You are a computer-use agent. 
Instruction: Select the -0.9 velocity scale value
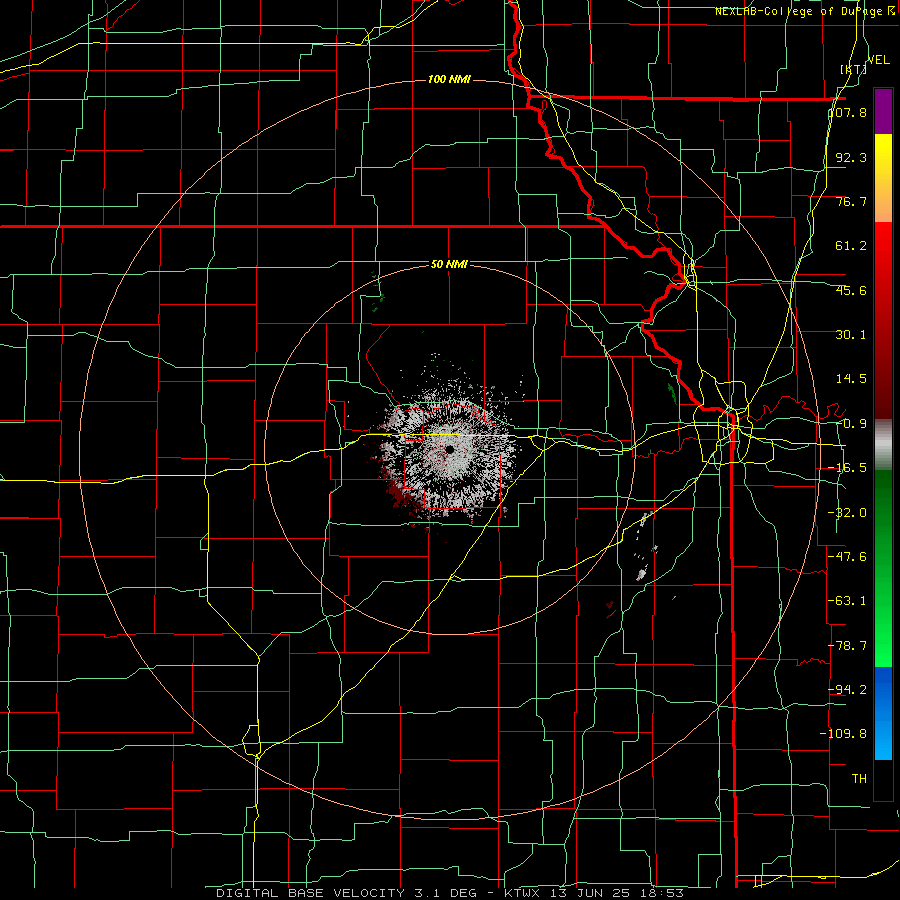pyautogui.click(x=851, y=424)
